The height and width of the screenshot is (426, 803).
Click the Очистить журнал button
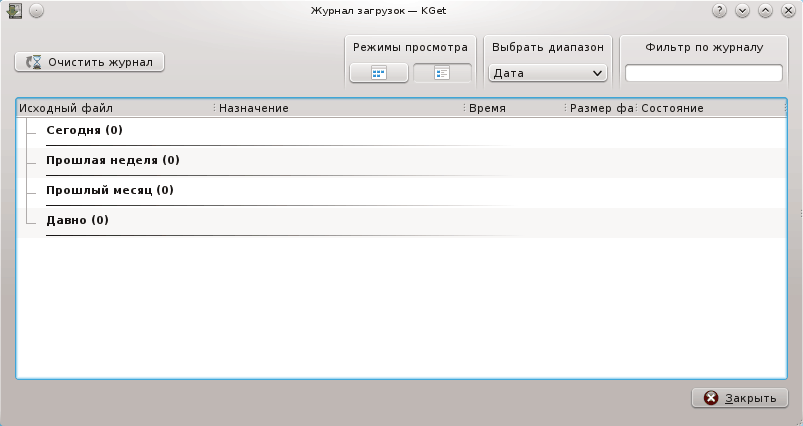tap(90, 62)
